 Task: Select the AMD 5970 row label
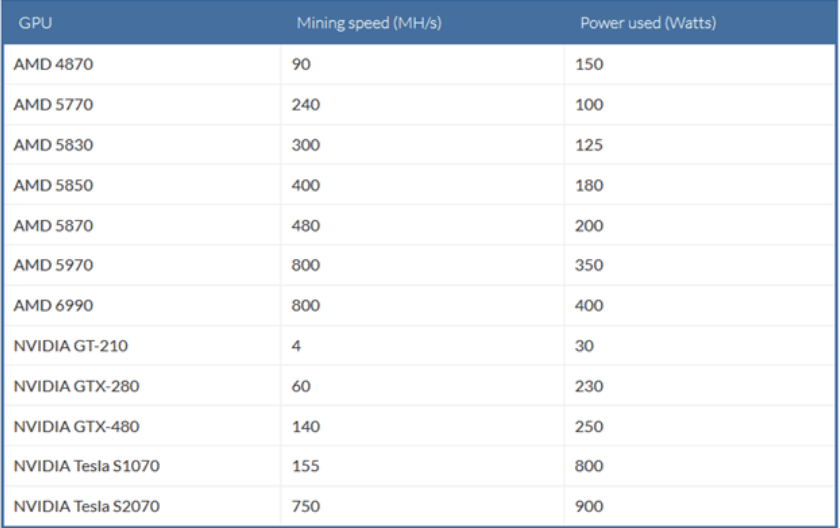(46, 265)
